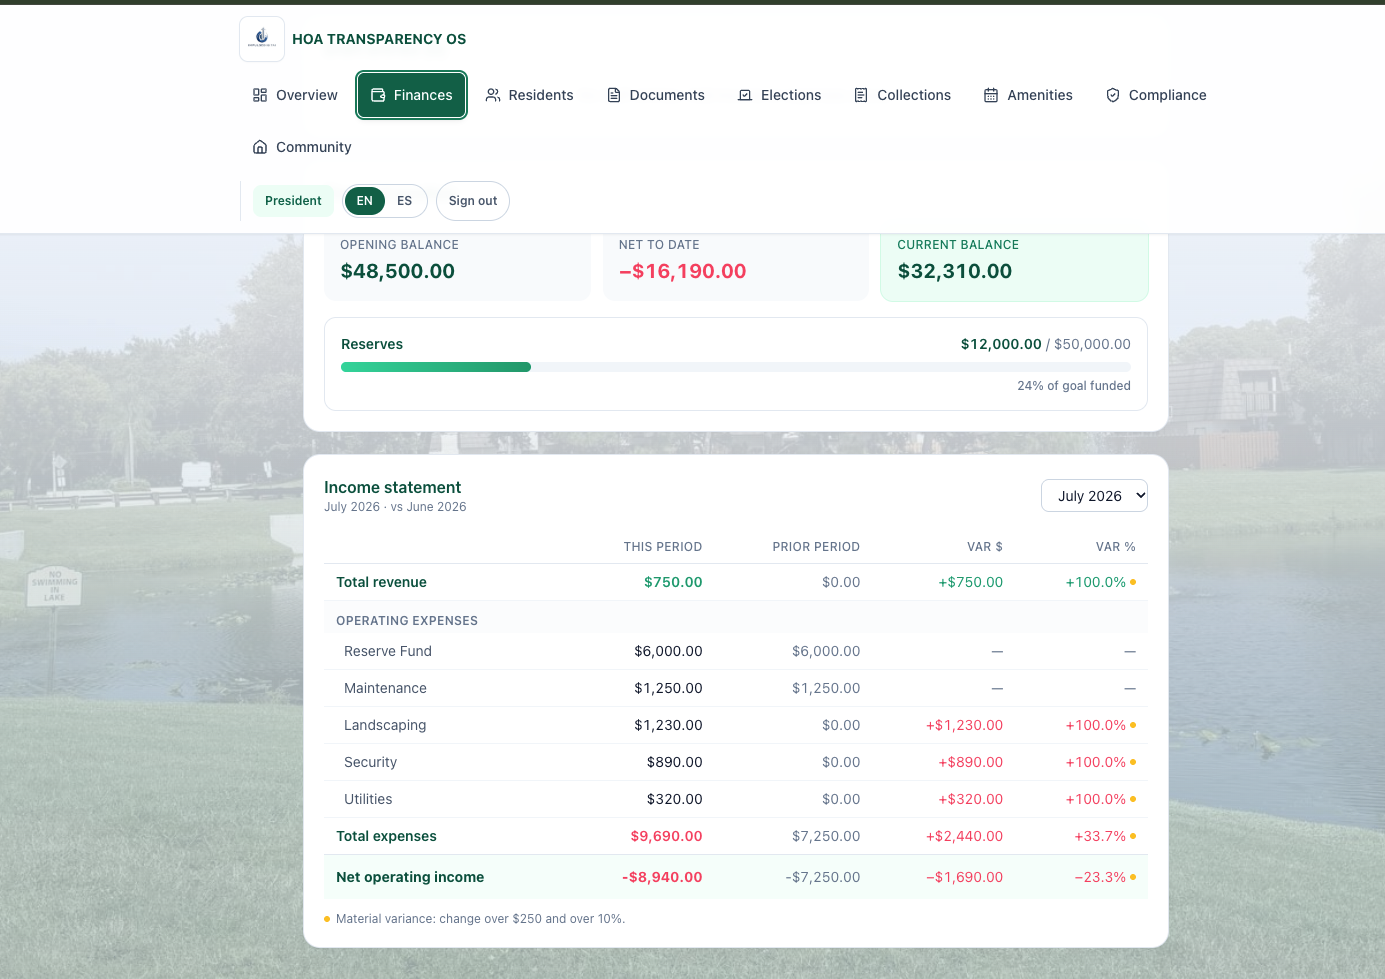Switch language to EN
Image resolution: width=1385 pixels, height=979 pixels.
(x=365, y=201)
